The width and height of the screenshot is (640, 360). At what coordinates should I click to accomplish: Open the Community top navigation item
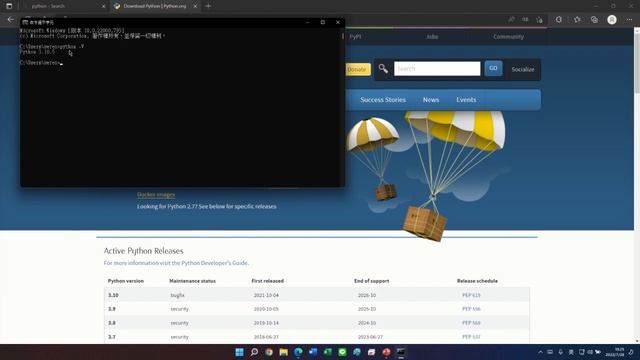coord(508,36)
